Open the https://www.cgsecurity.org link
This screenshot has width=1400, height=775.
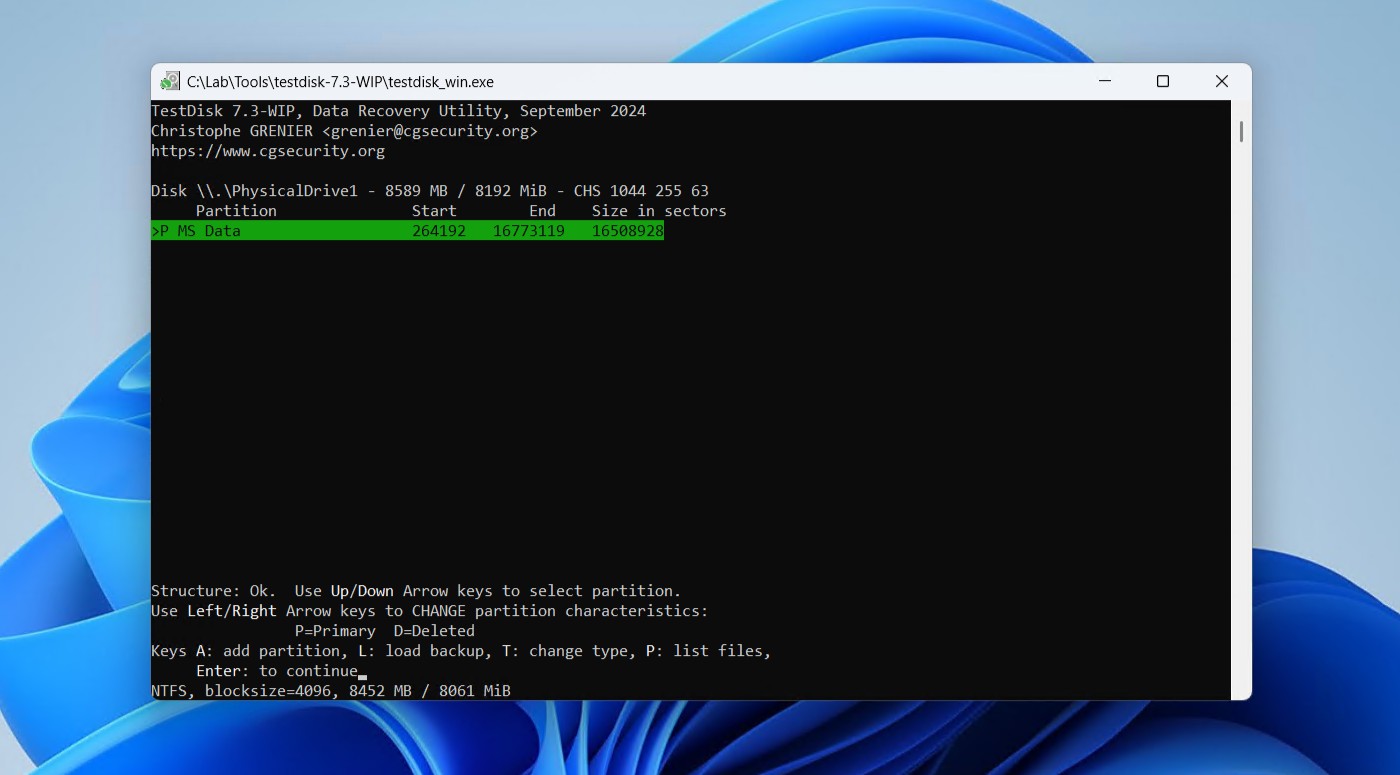coord(268,150)
